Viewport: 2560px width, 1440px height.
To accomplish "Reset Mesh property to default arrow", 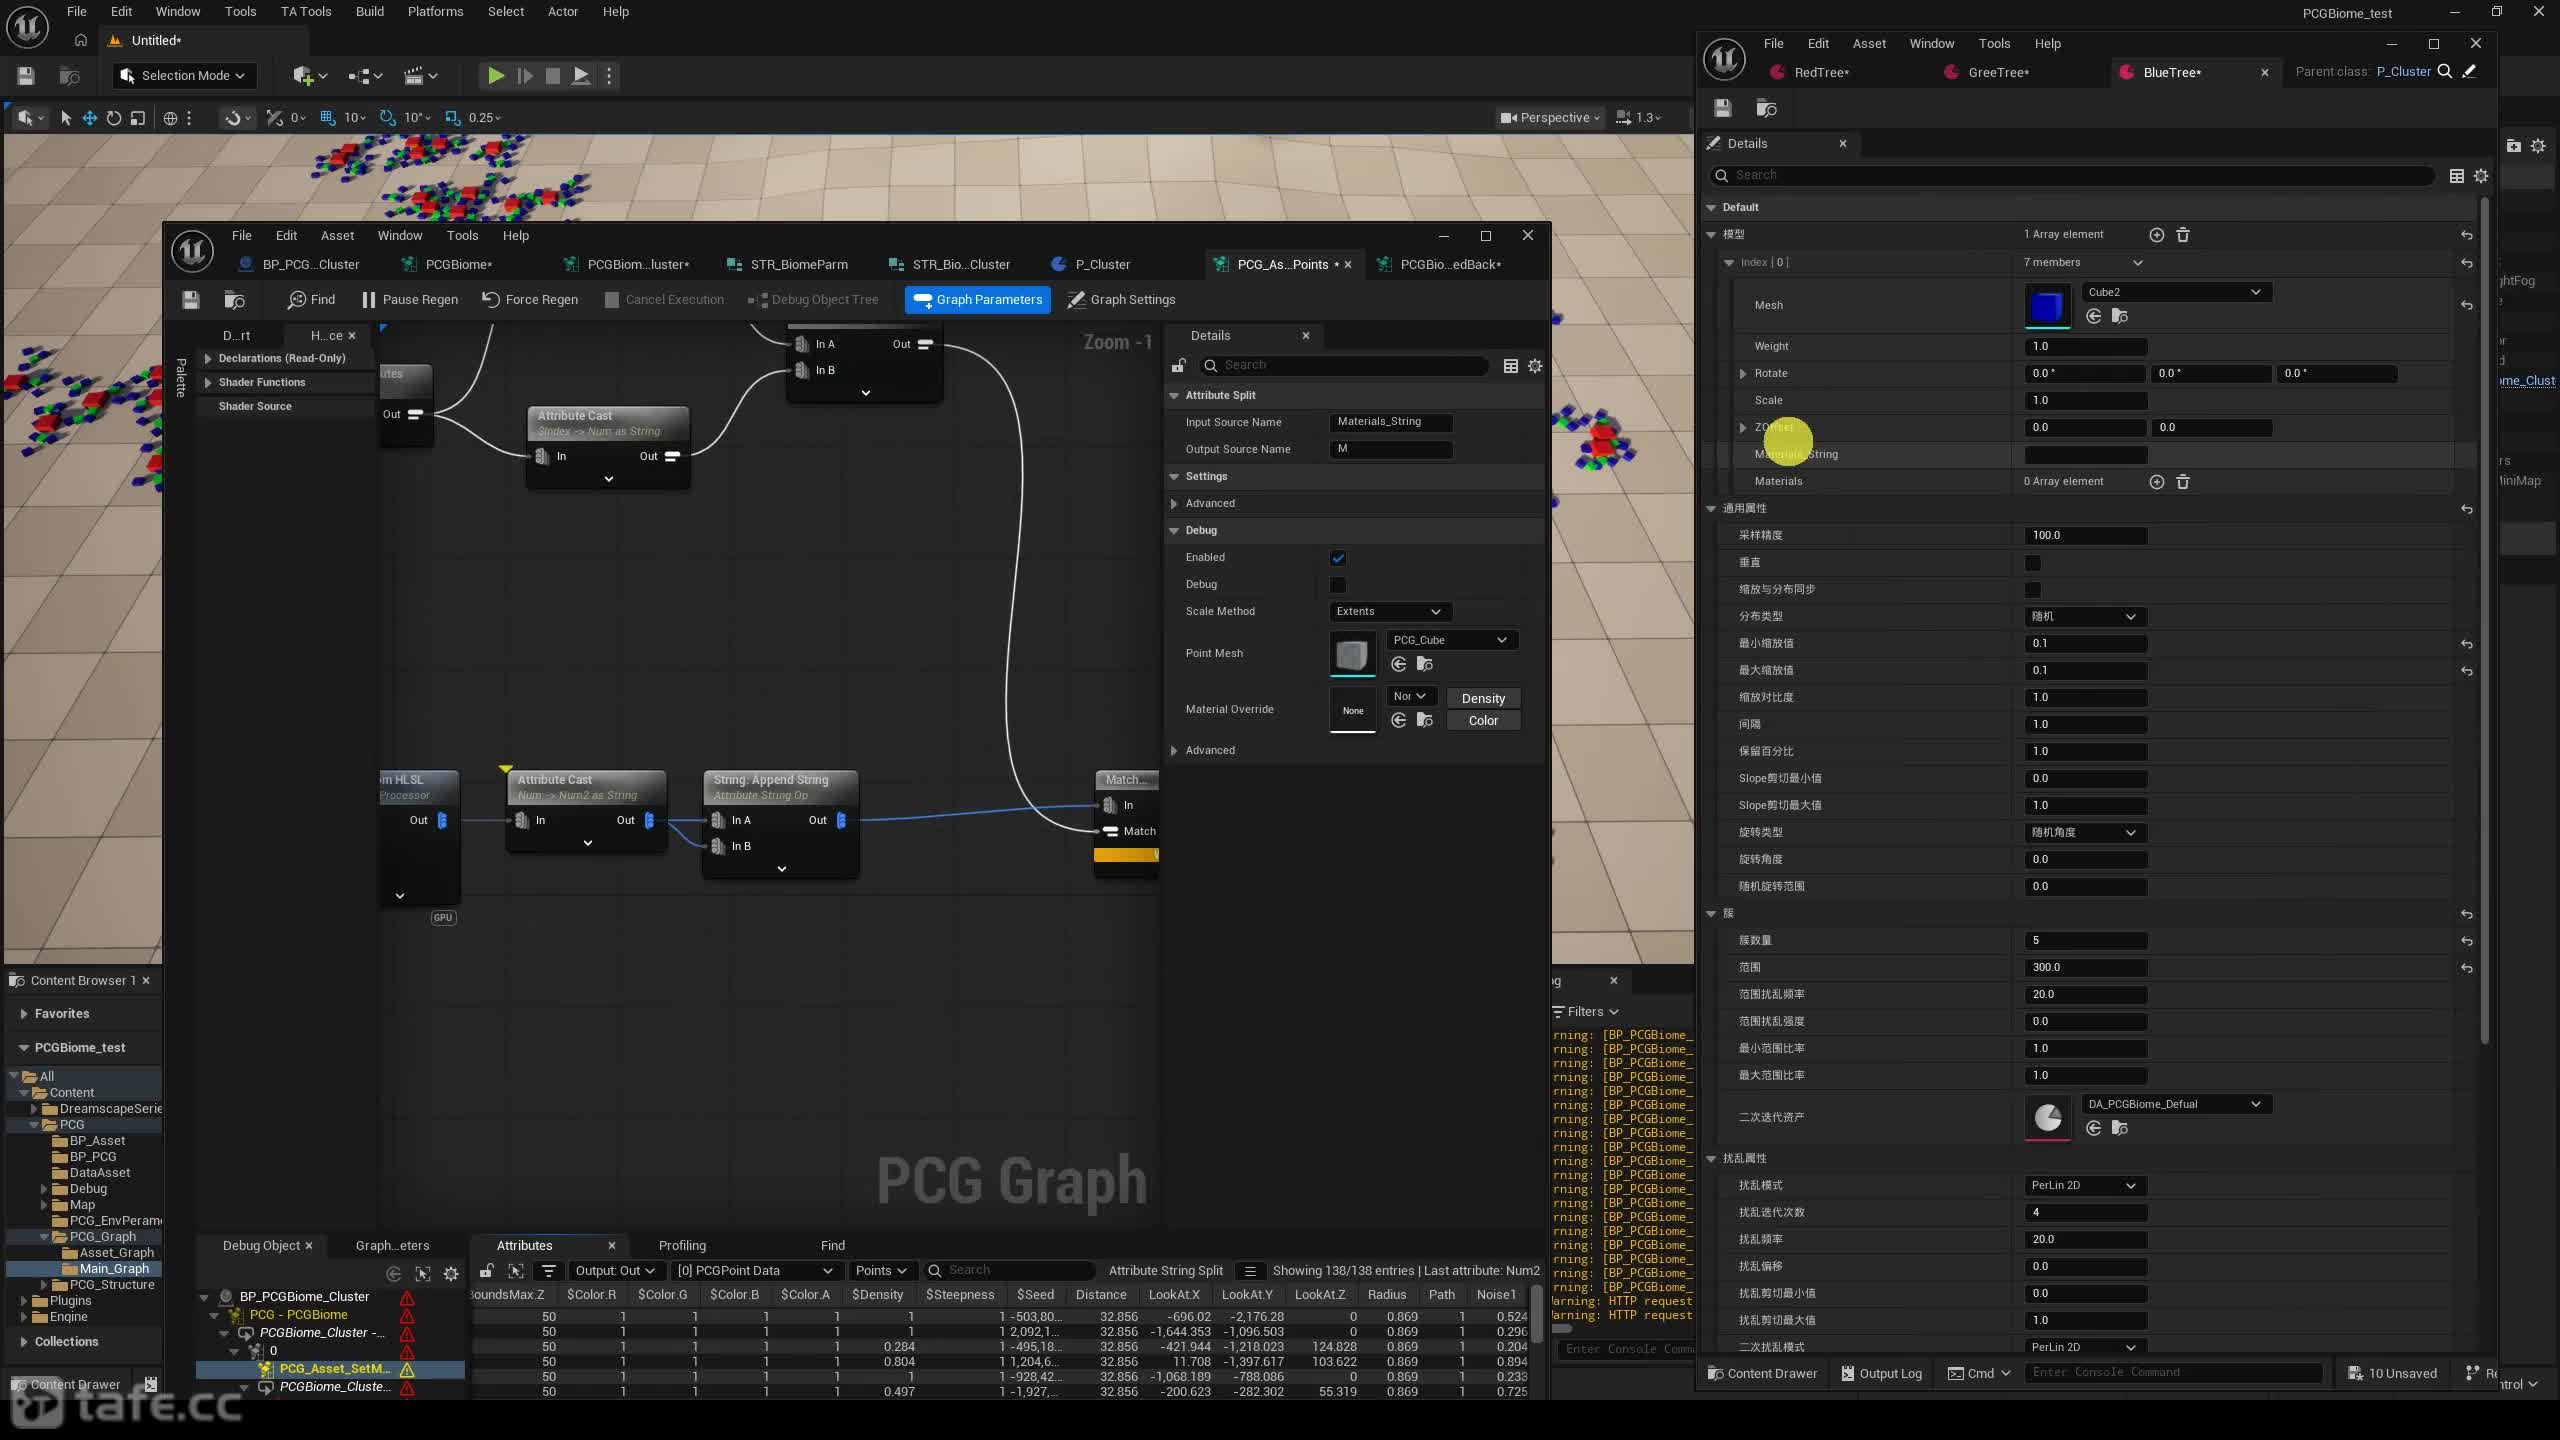I will (2467, 306).
